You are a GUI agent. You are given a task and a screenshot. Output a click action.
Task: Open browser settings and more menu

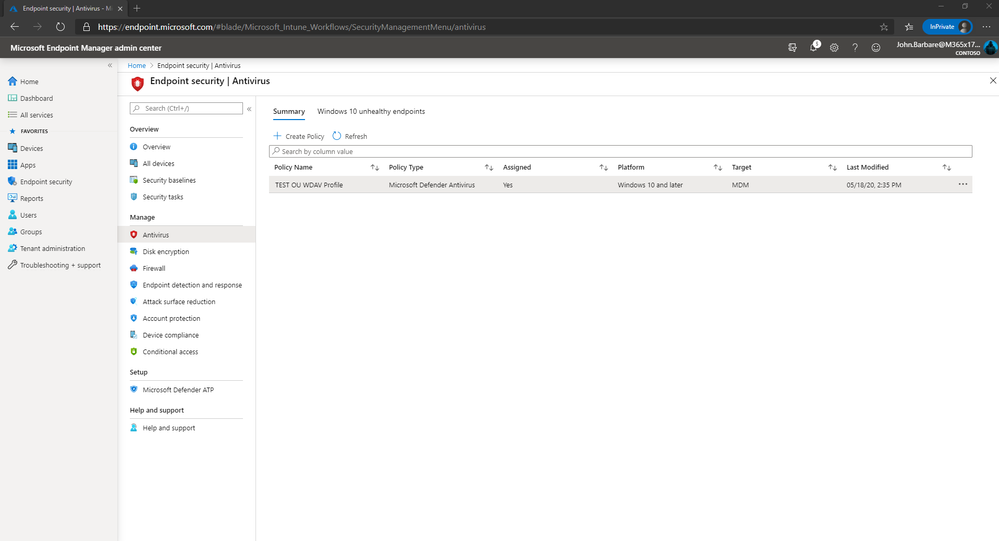986,27
